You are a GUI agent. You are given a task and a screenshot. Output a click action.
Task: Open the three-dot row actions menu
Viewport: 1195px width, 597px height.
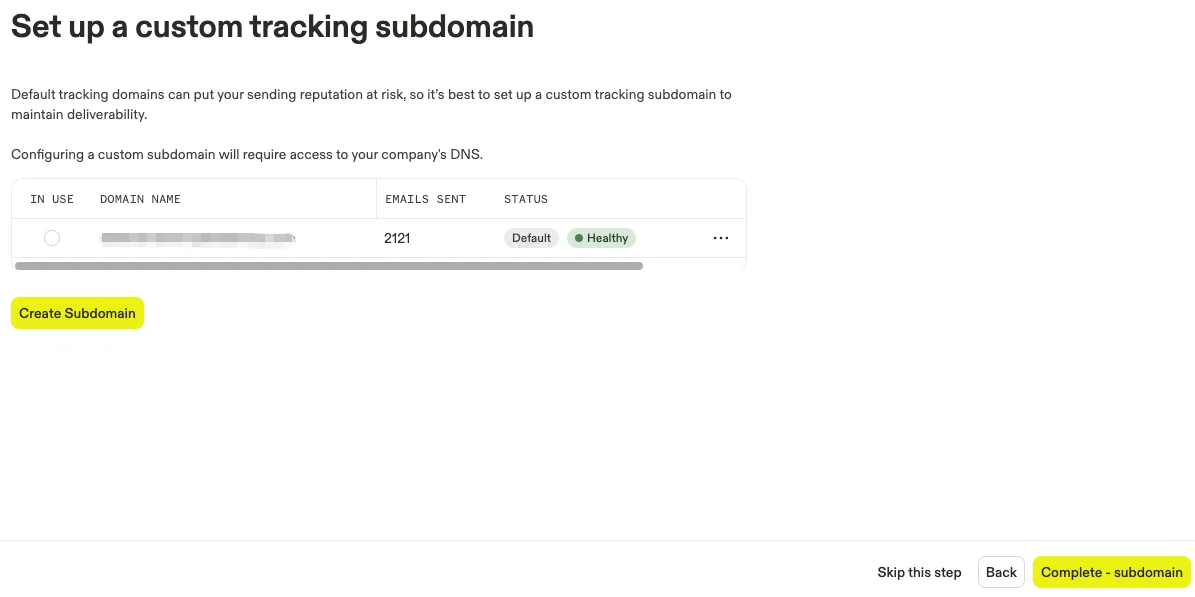pos(720,238)
